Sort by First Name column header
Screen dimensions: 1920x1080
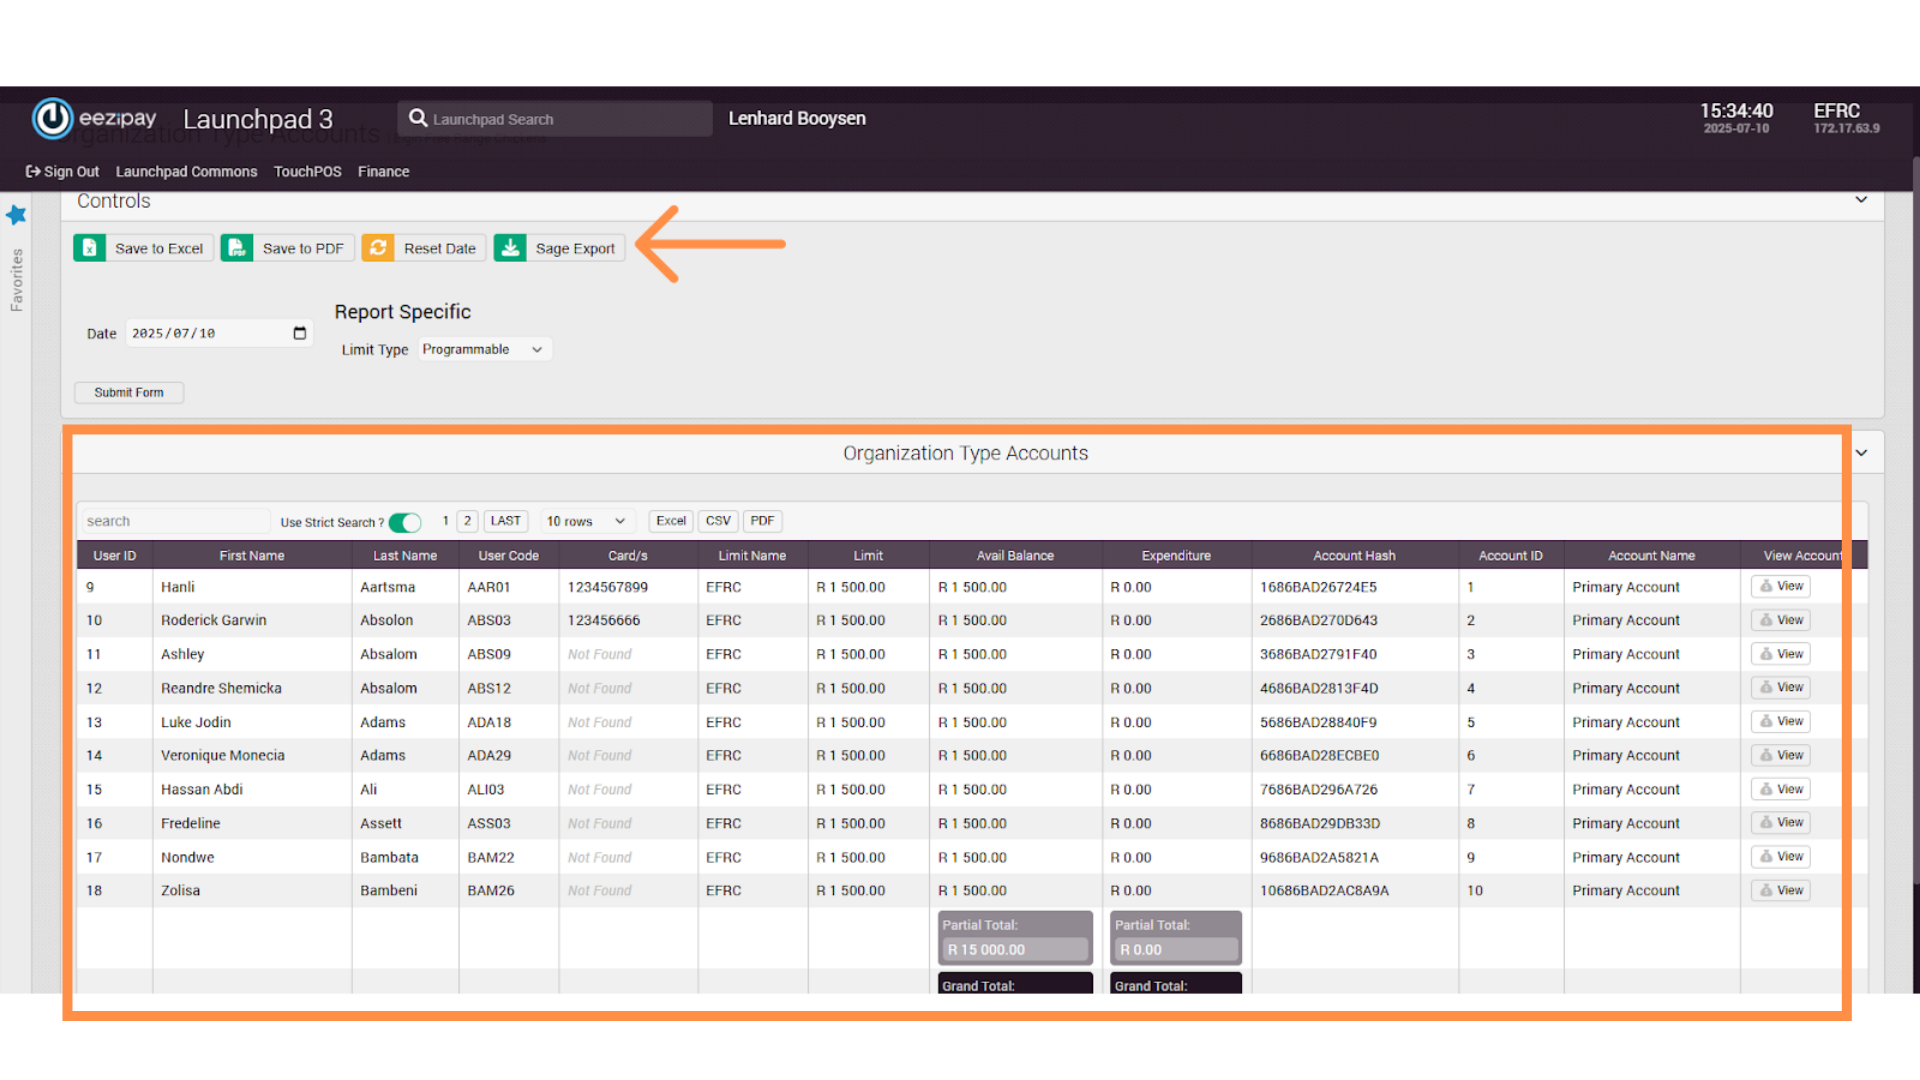252,555
